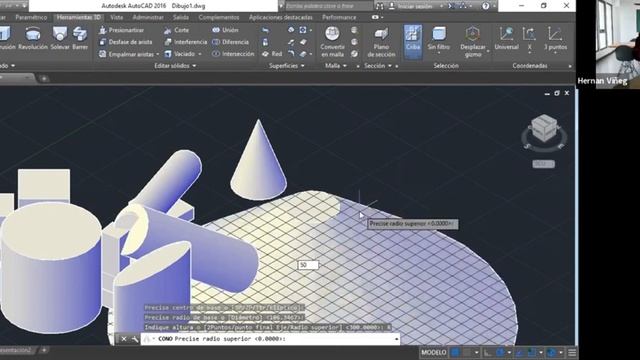Click the command line input field

pos(269,339)
